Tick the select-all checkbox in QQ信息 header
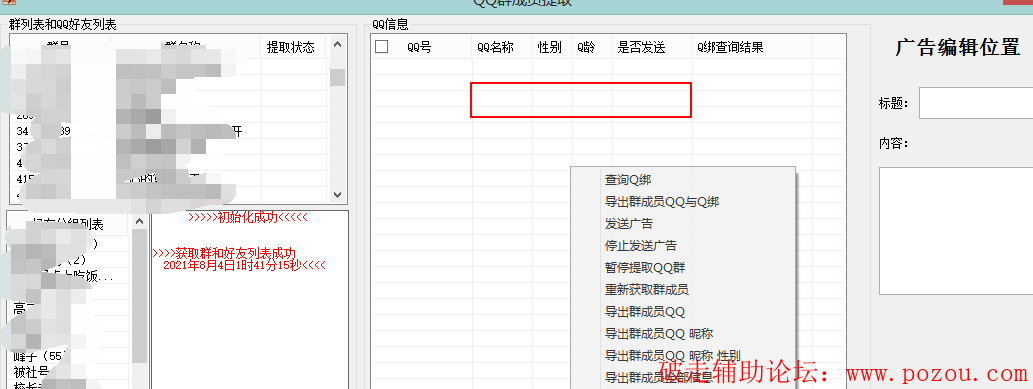The image size is (1033, 389). (x=381, y=47)
